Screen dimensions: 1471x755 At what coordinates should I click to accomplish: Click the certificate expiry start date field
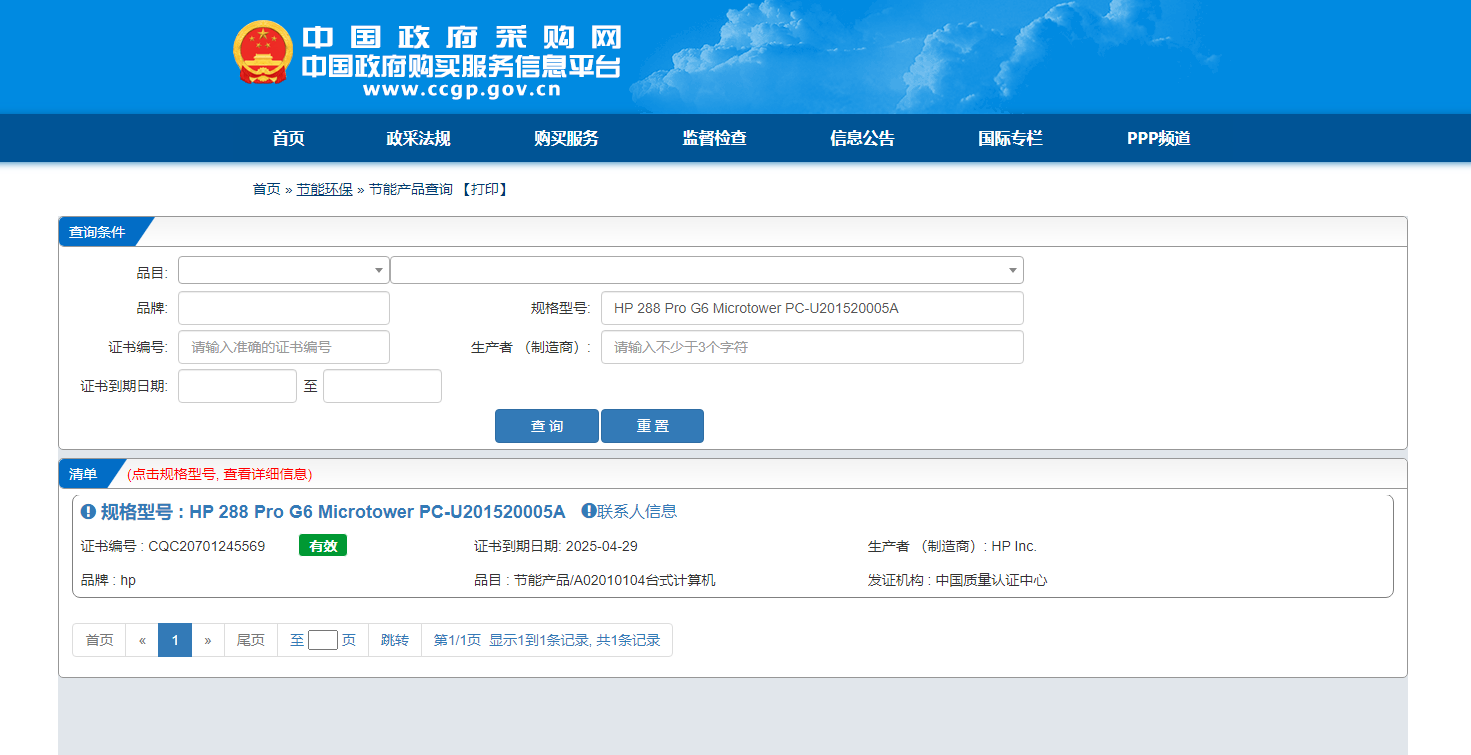point(237,386)
